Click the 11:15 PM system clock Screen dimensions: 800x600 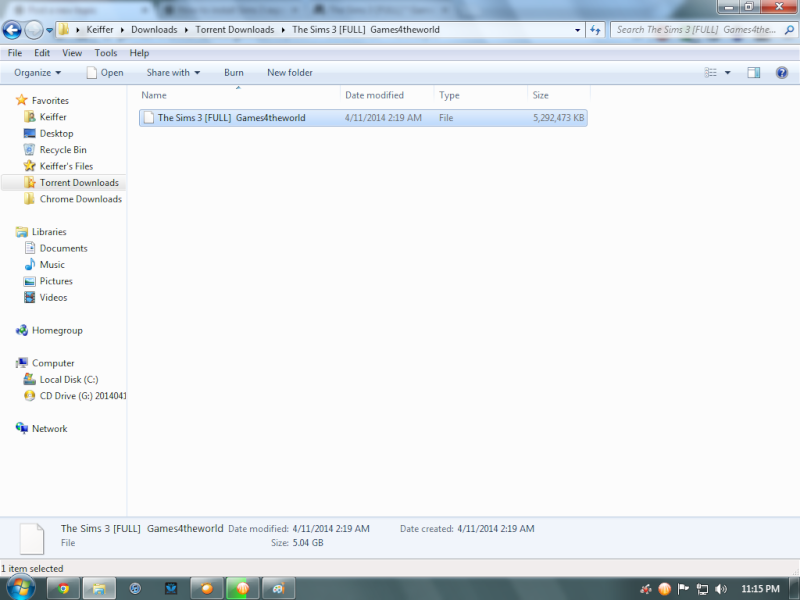click(x=760, y=589)
